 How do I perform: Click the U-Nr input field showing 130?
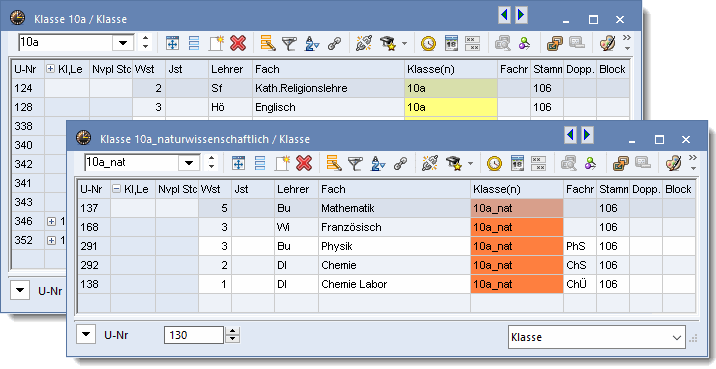coord(194,335)
